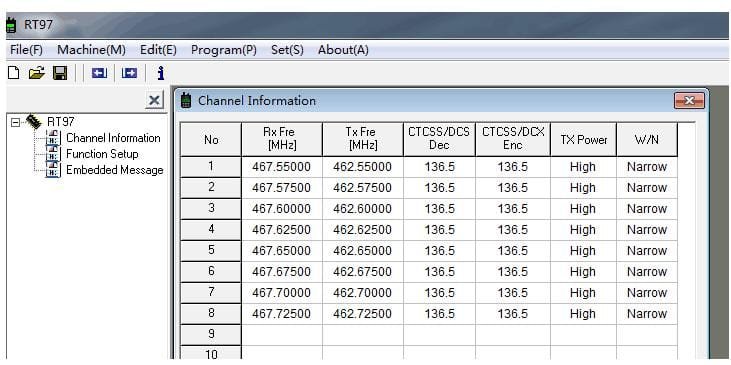This screenshot has width=731, height=365.
Task: Click the W/N column header
Action: point(647,139)
